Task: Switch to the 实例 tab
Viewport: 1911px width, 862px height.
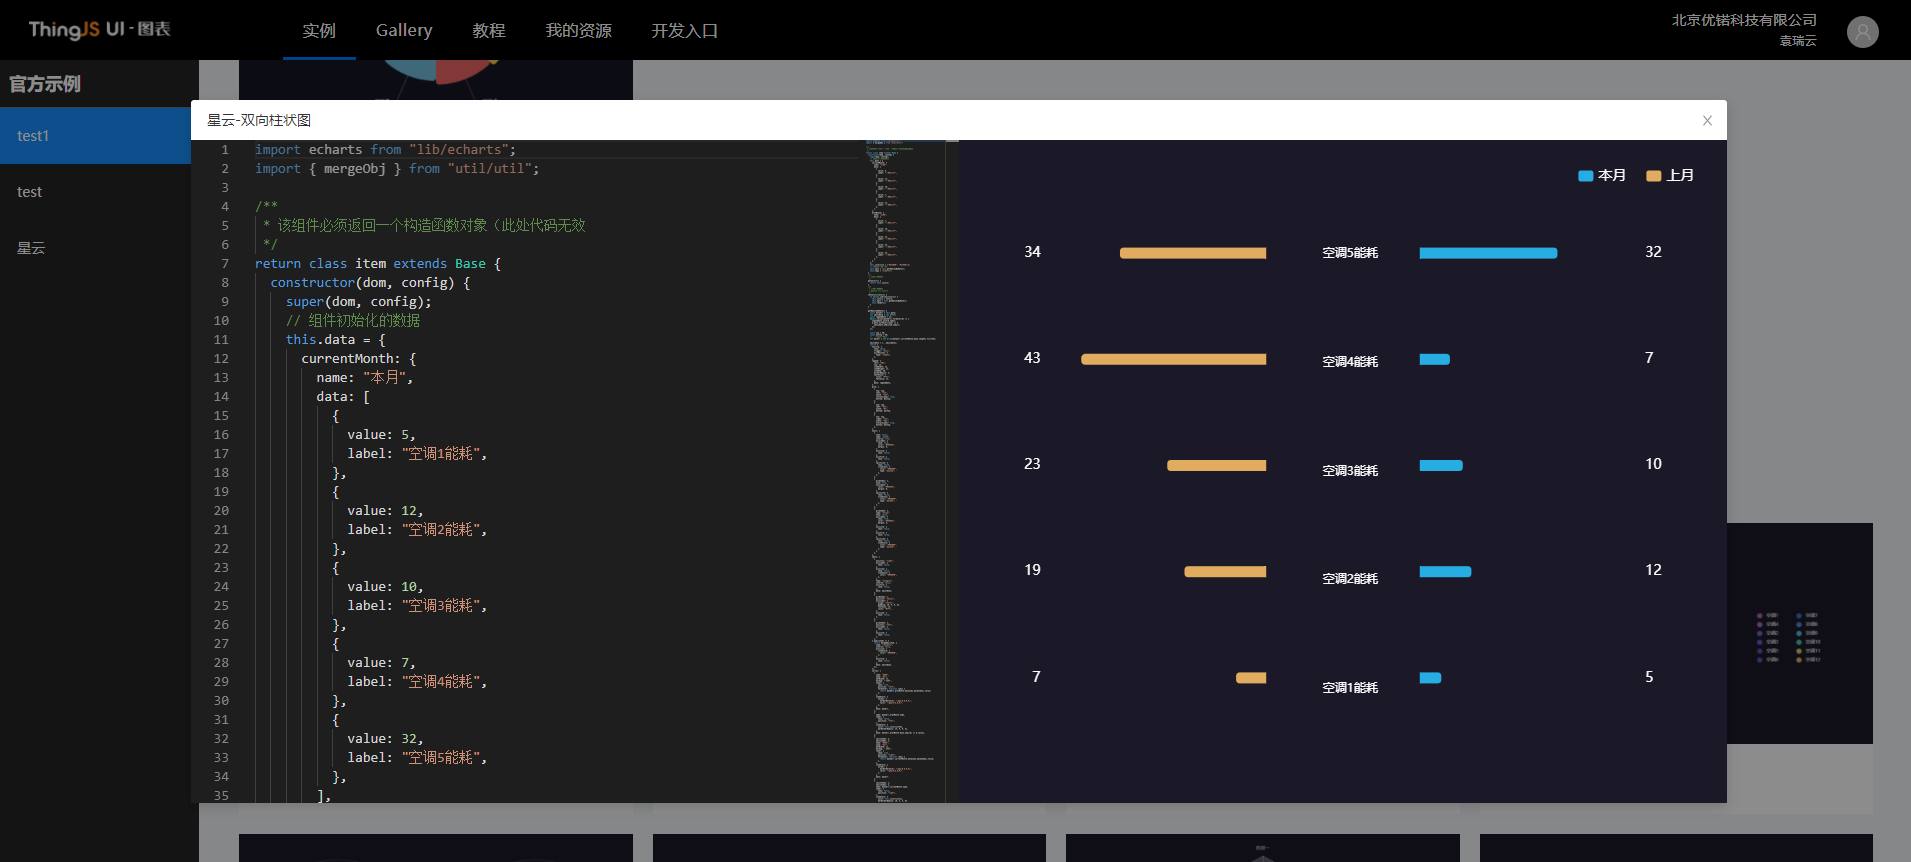Action: (x=319, y=31)
